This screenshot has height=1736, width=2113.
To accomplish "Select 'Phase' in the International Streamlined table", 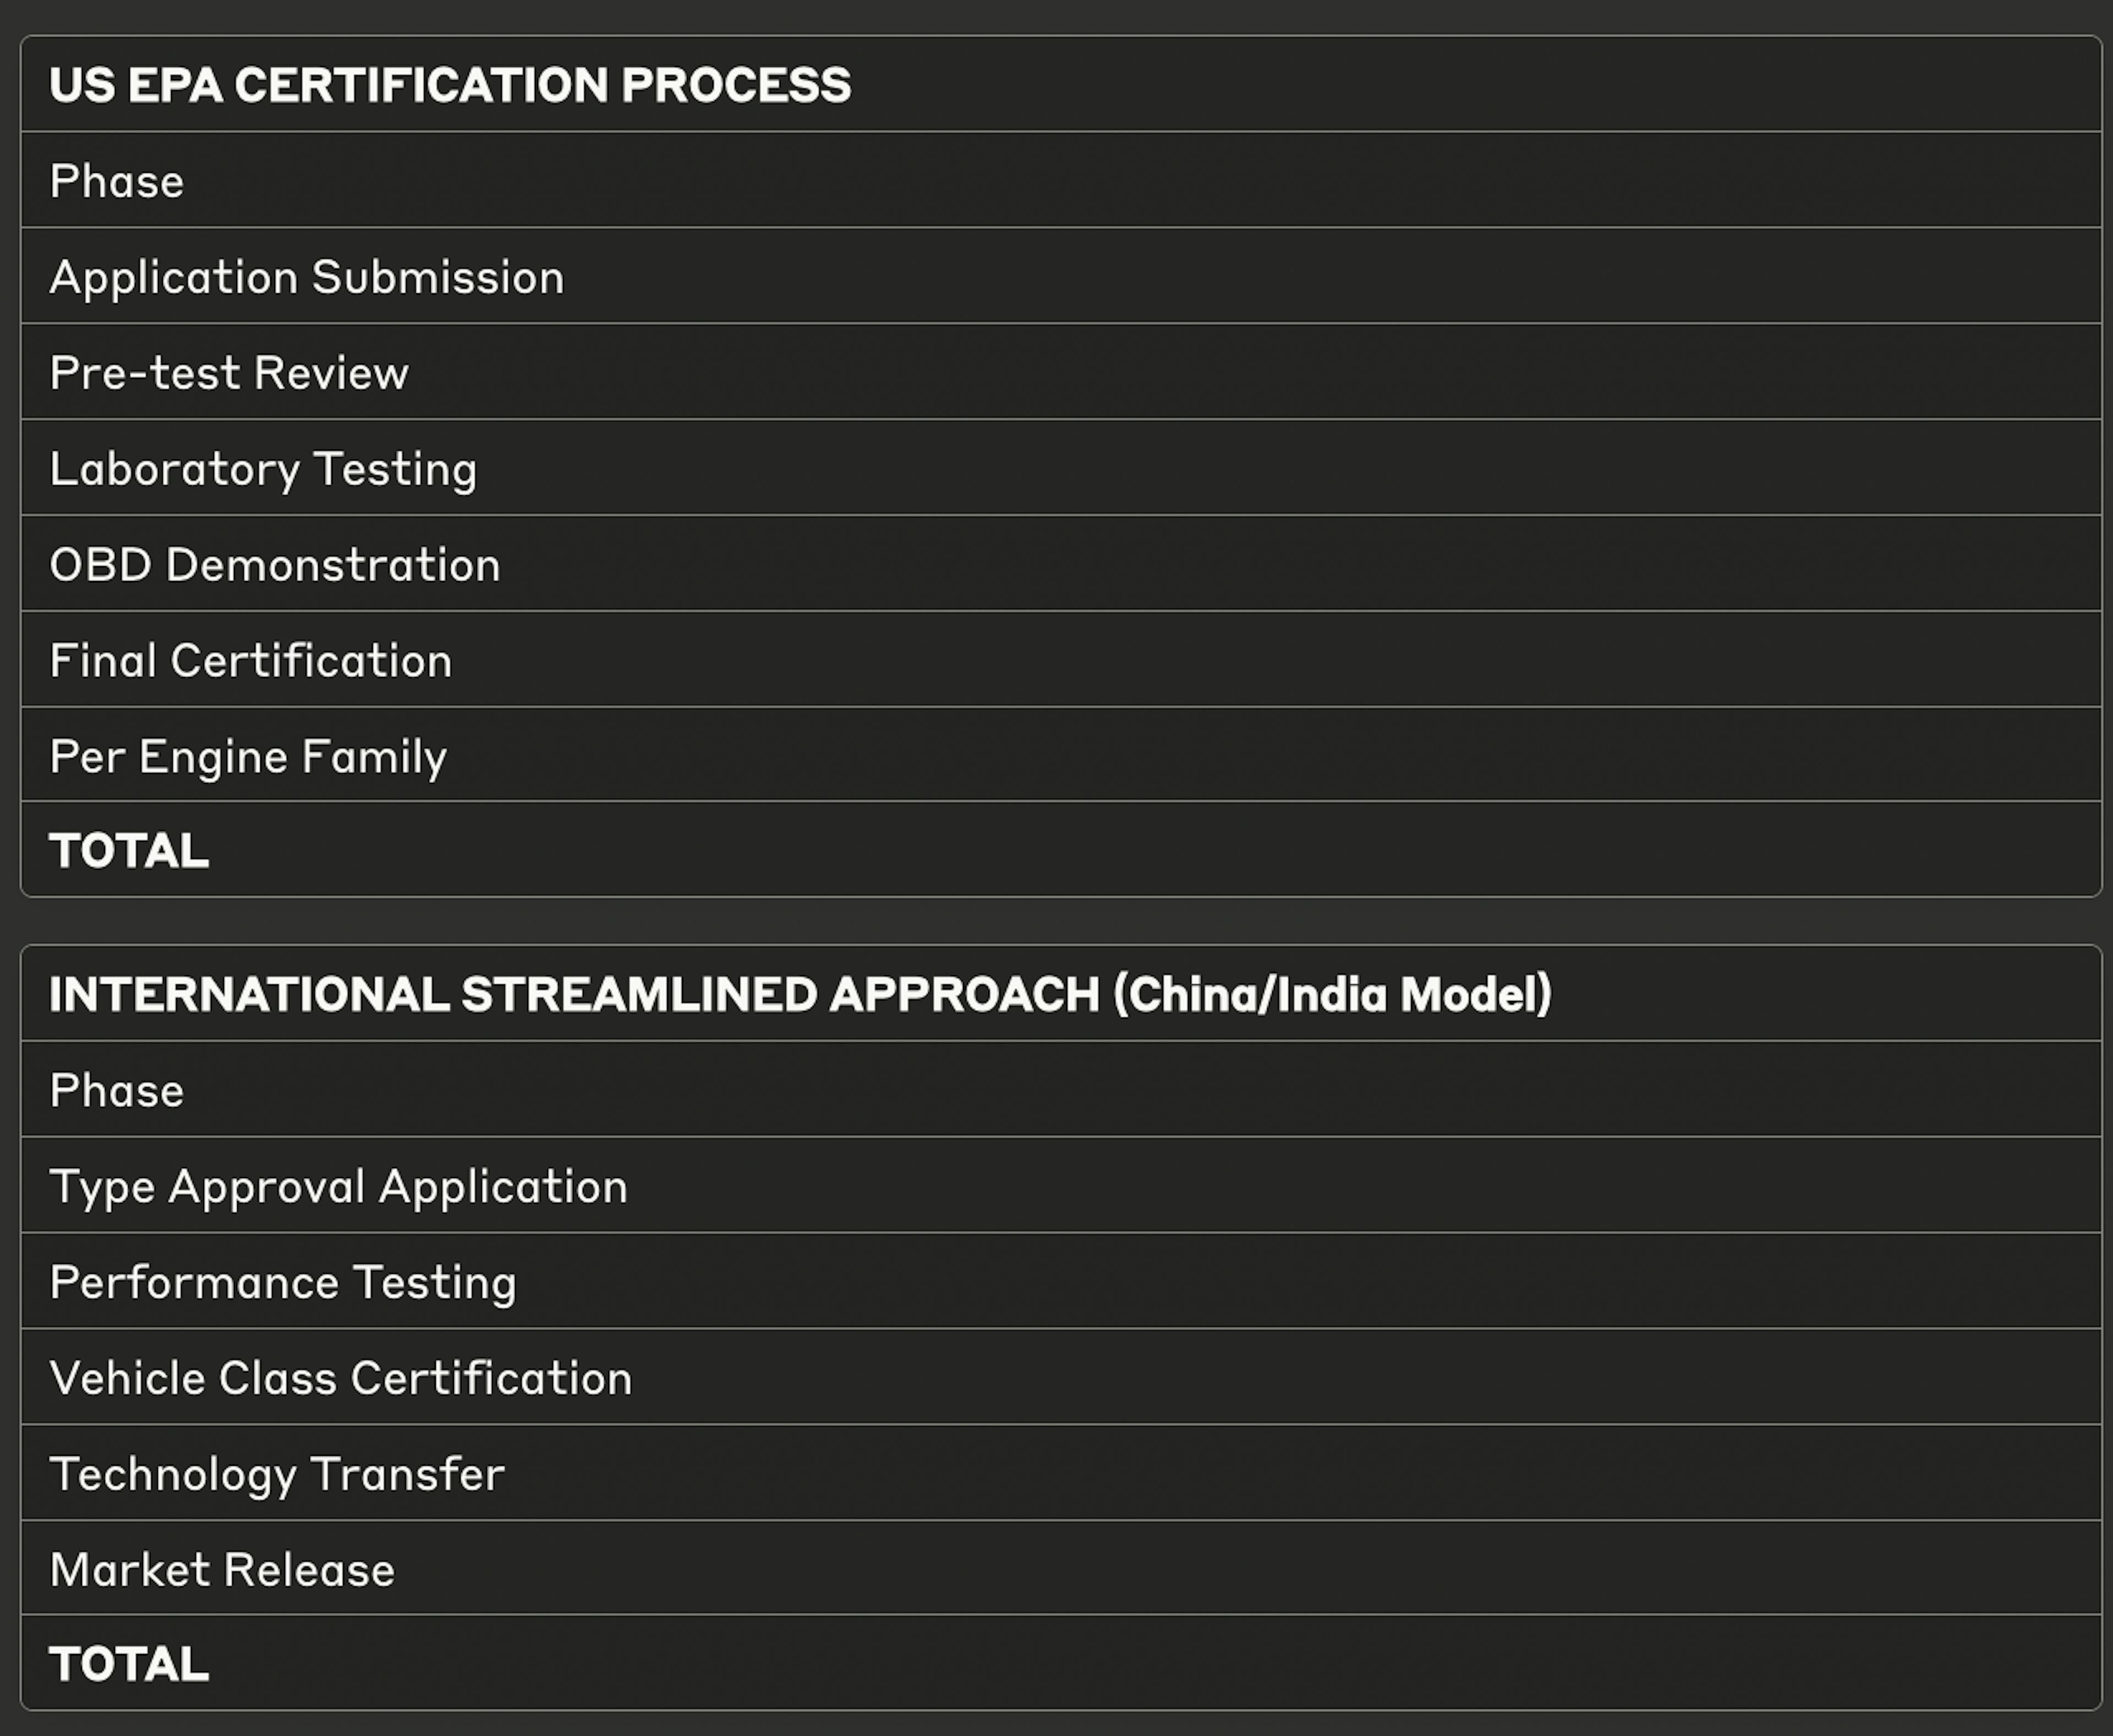I will 1060,1089.
